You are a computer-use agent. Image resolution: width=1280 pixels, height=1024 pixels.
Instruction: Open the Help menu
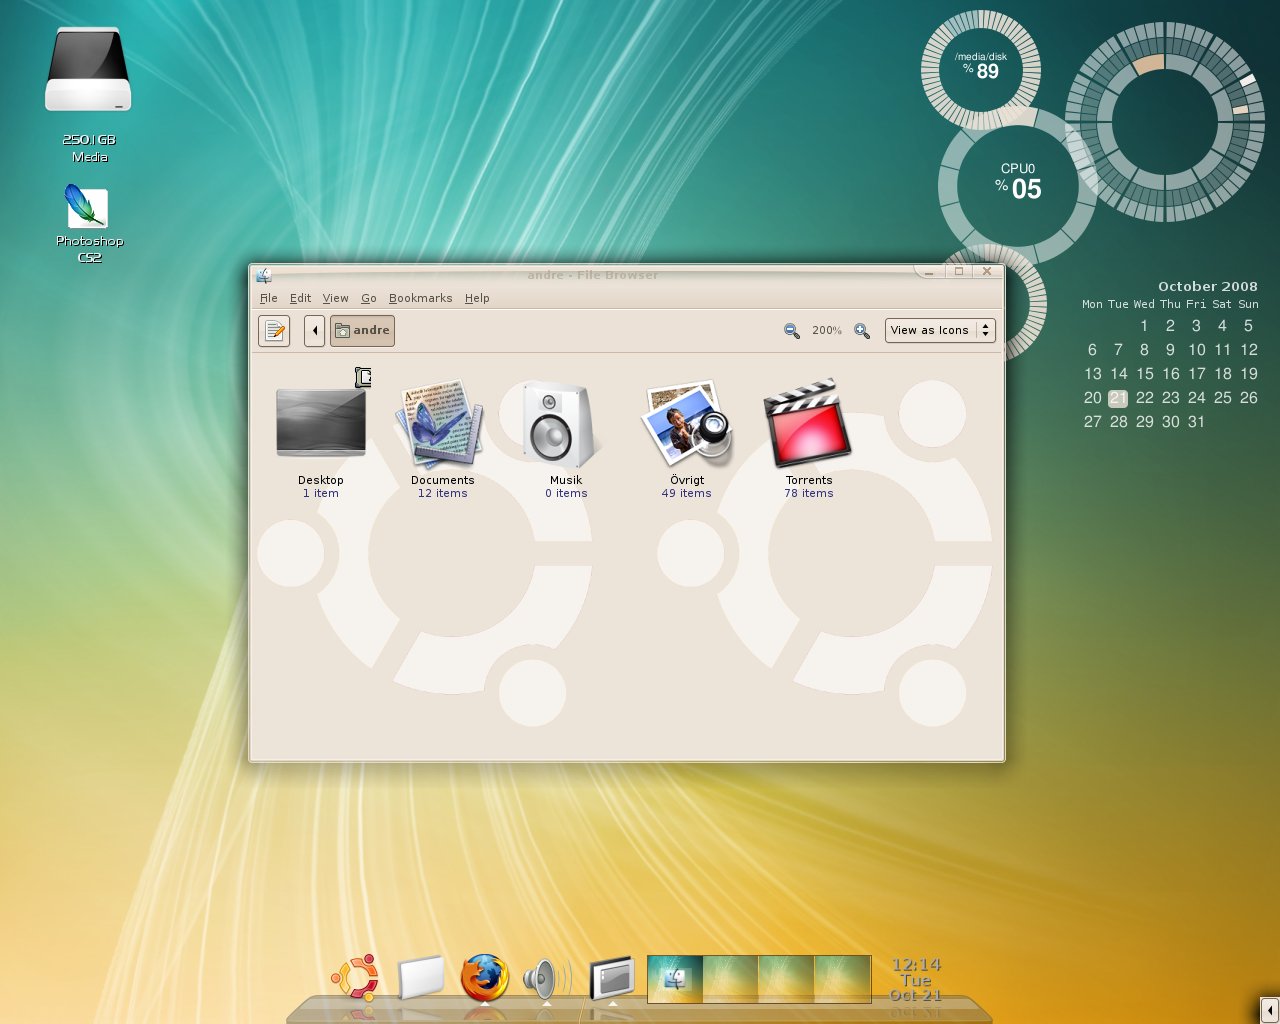point(477,298)
